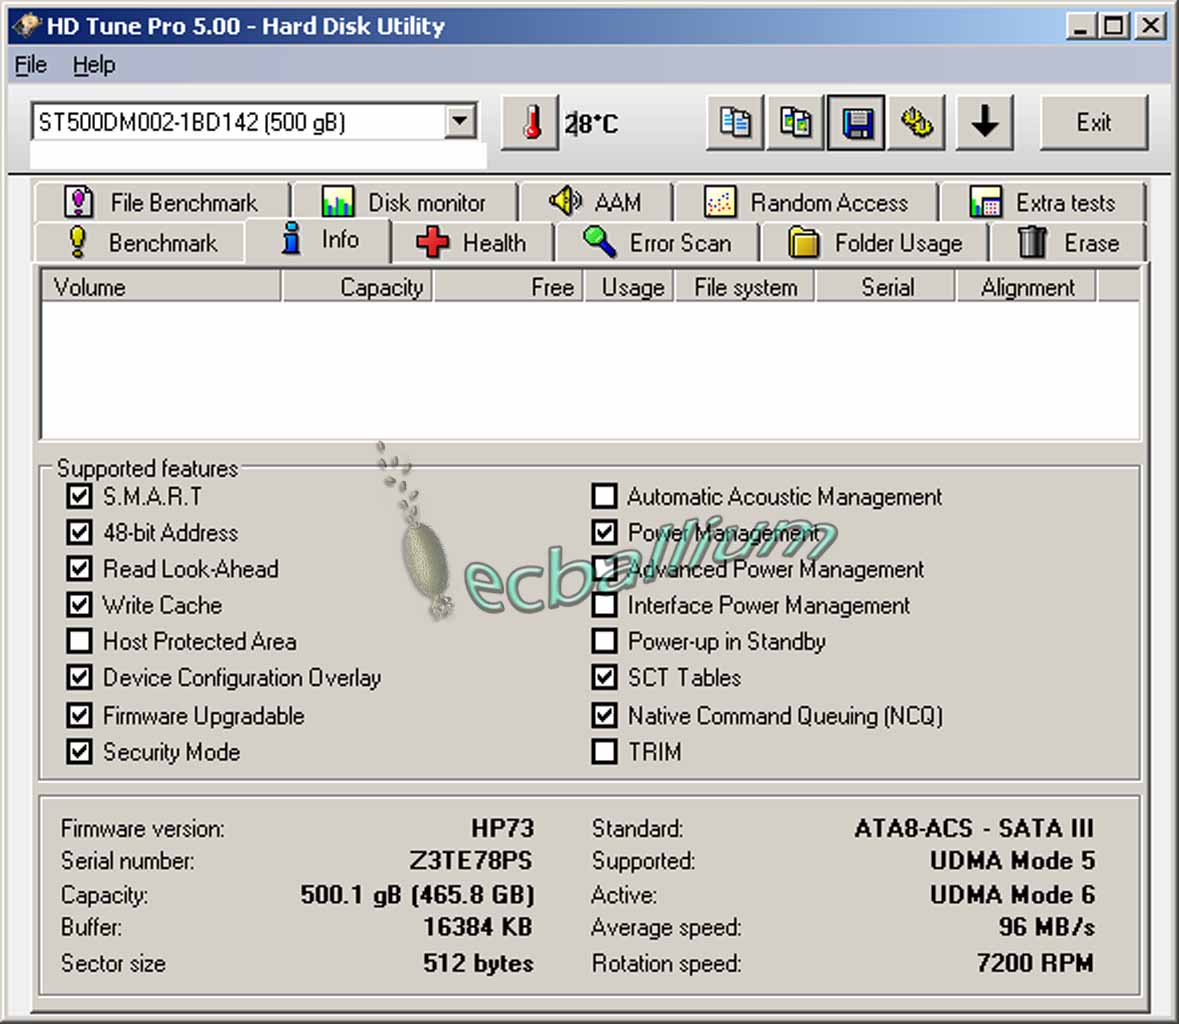
Task: Toggle the S.M.A.R.T checkbox
Action: coord(79,496)
